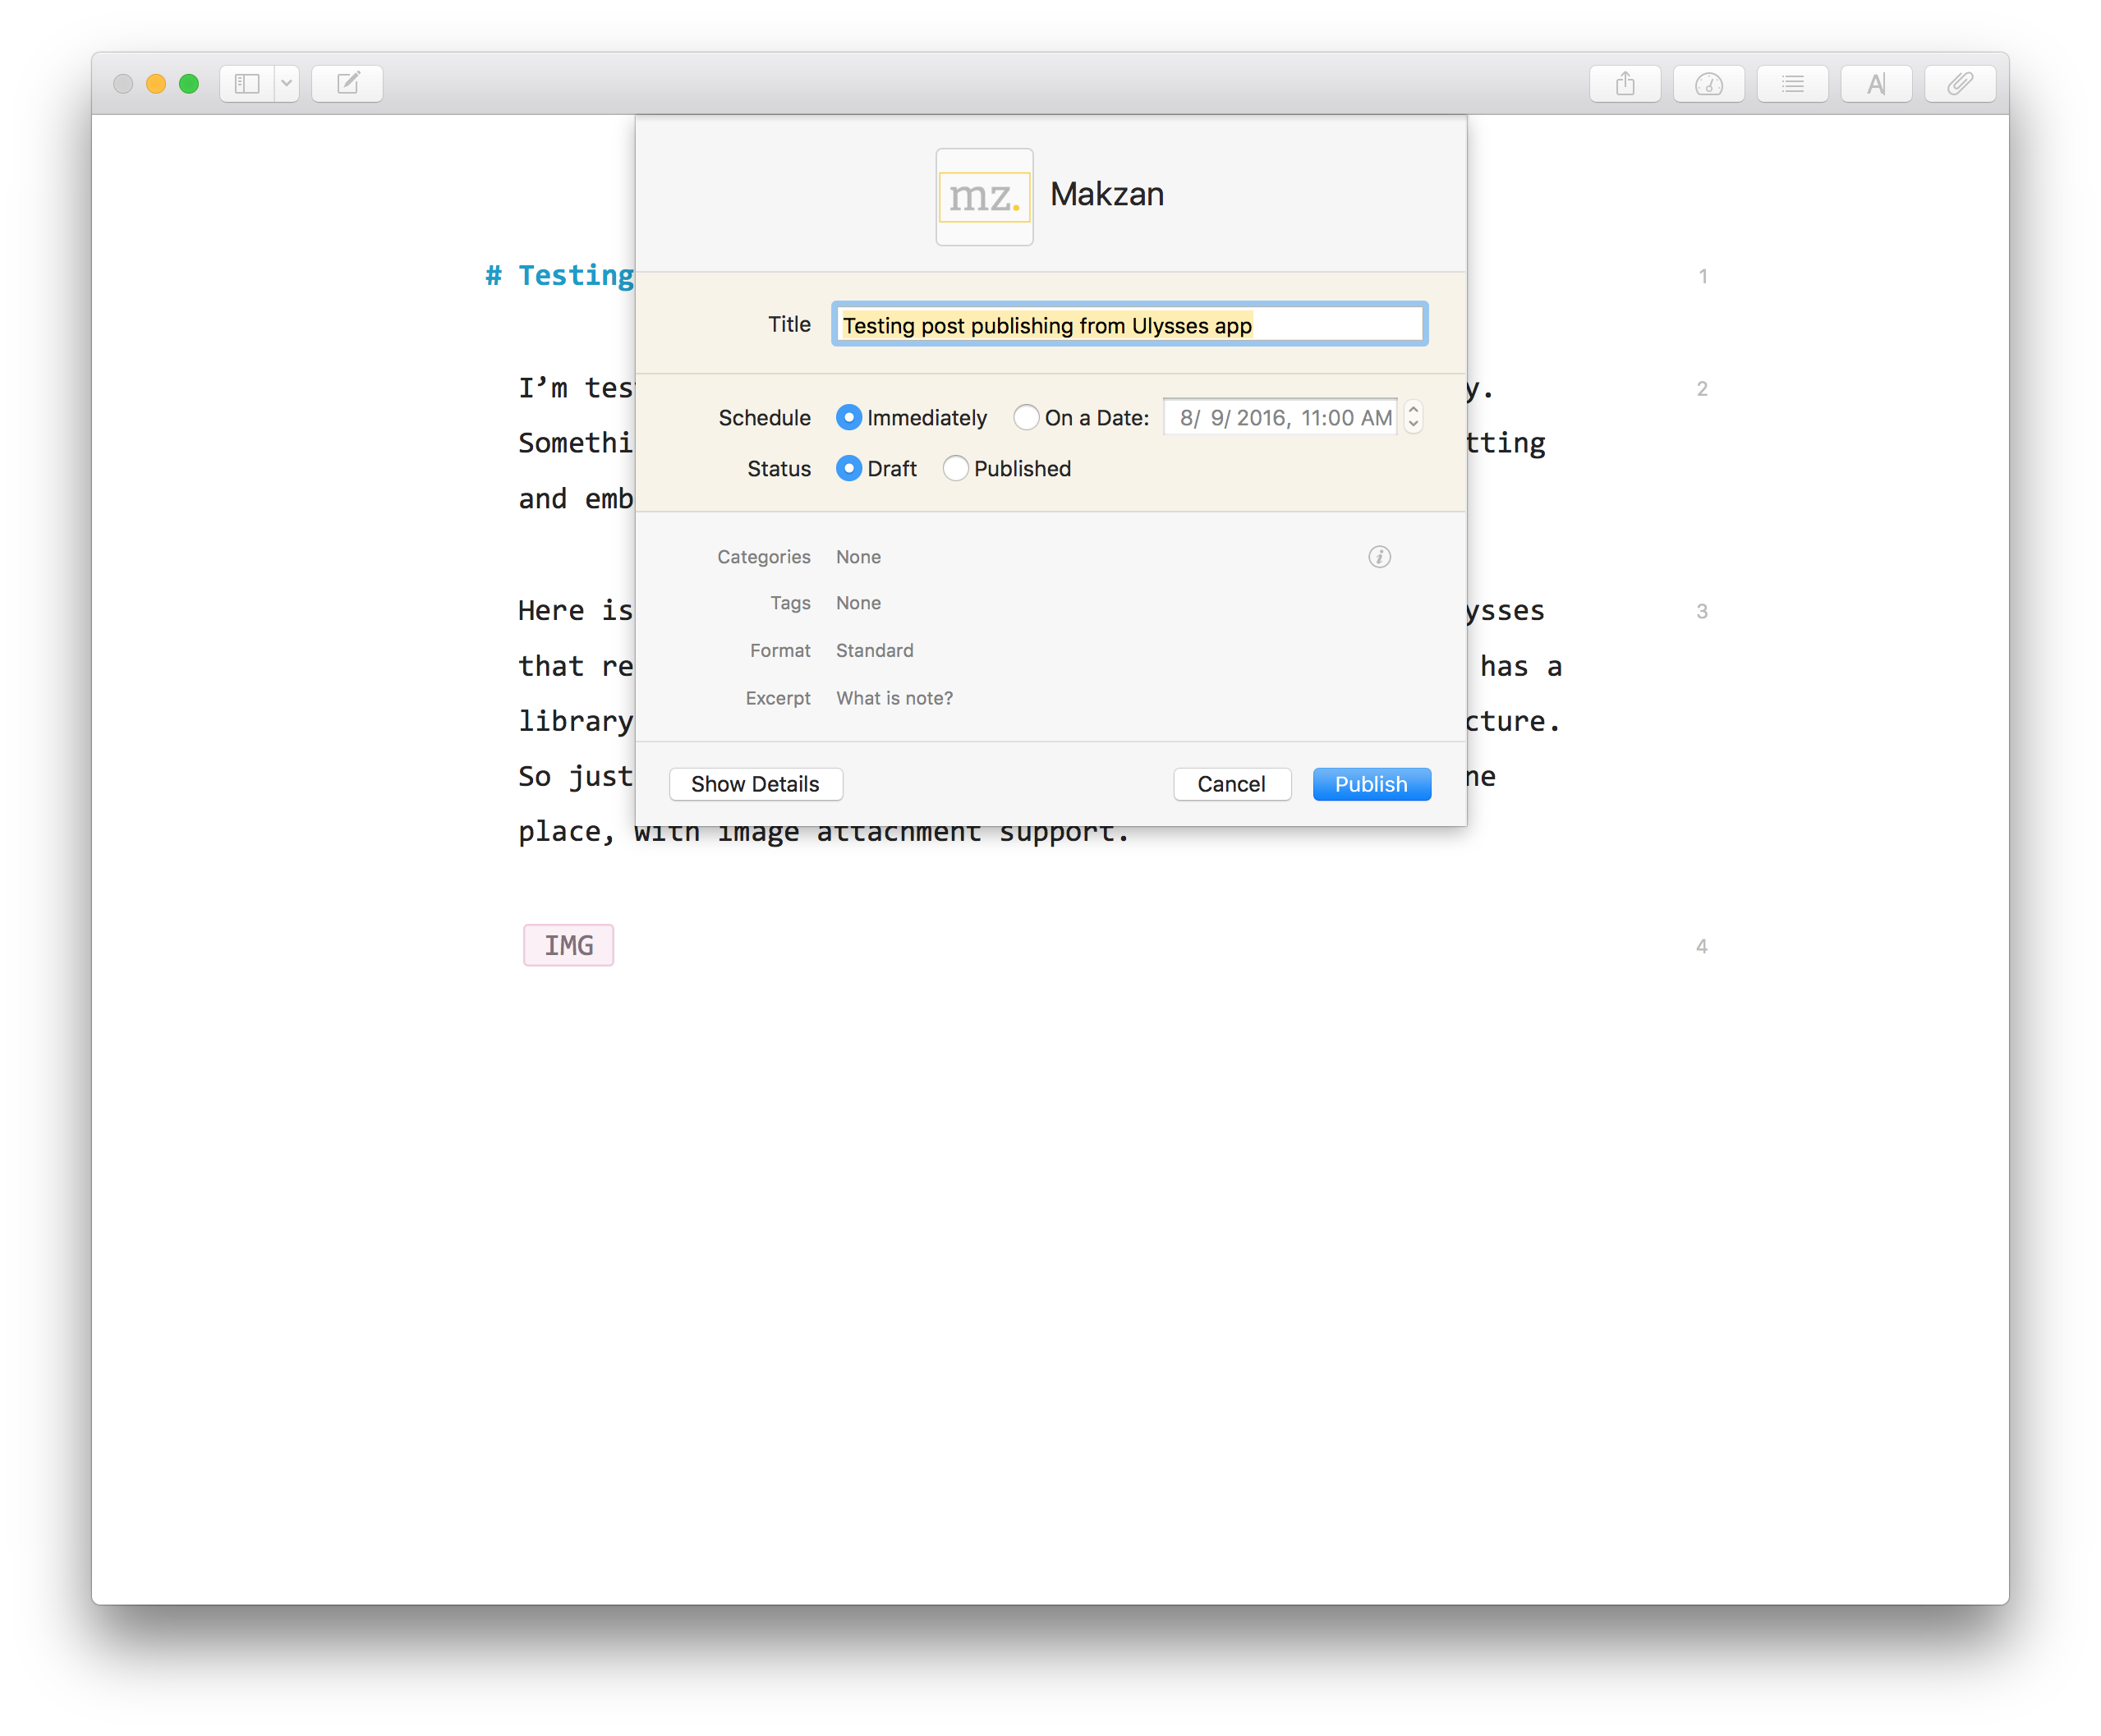Viewport: 2101px width, 1736px height.
Task: Click the Tags None value
Action: (x=858, y=603)
